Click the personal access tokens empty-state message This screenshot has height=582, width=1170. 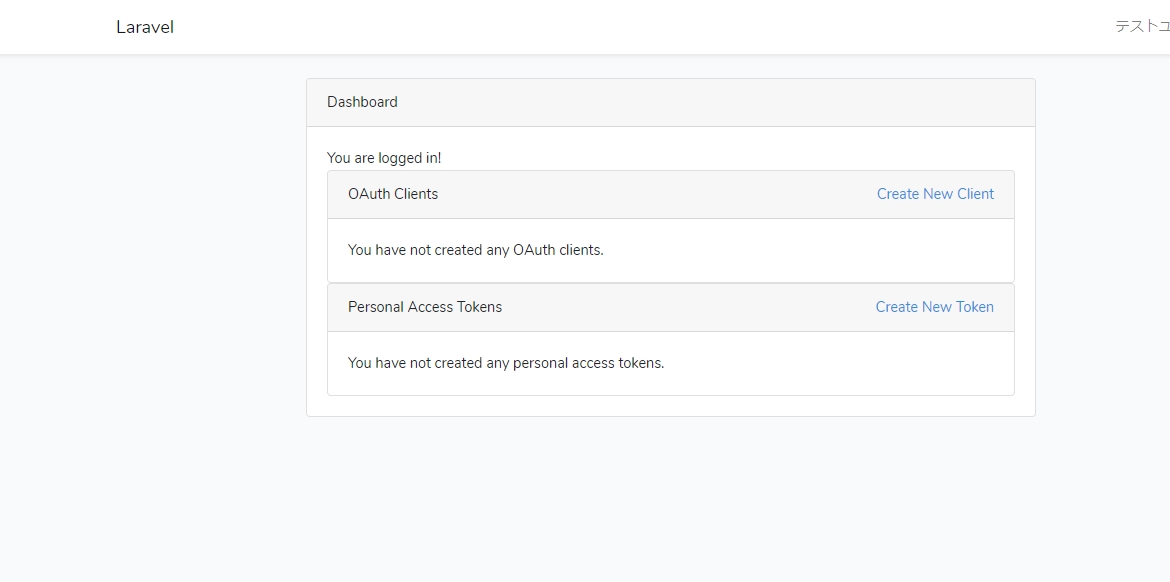tap(506, 362)
